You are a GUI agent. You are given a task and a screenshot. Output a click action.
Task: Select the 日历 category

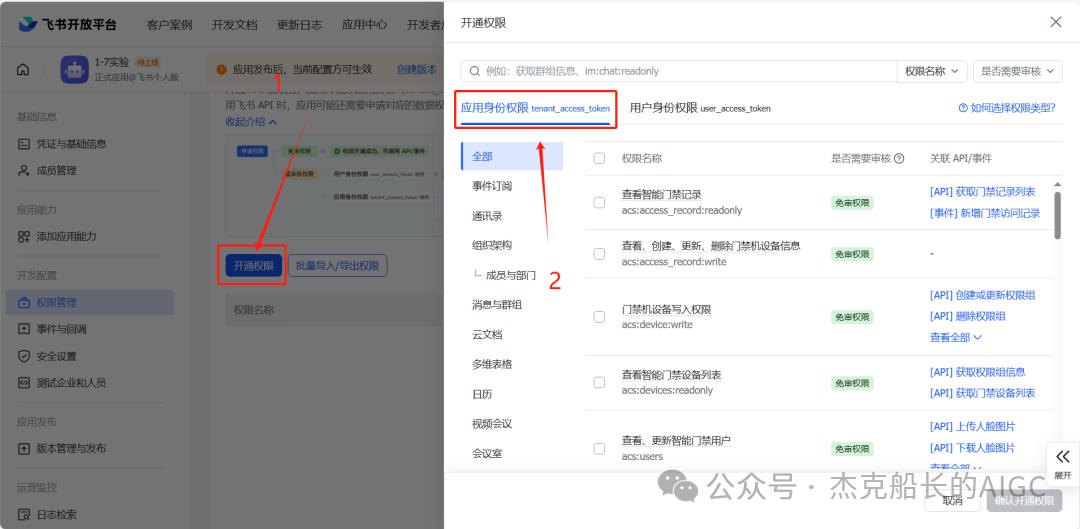coord(482,395)
